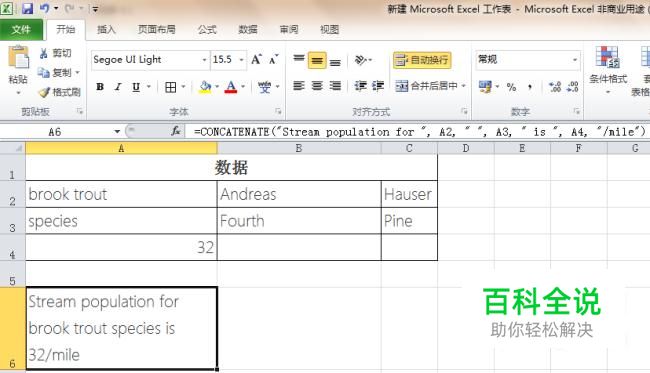Viewport: 650px width, 373px height.
Task: Toggle align text right button
Action: 335,86
